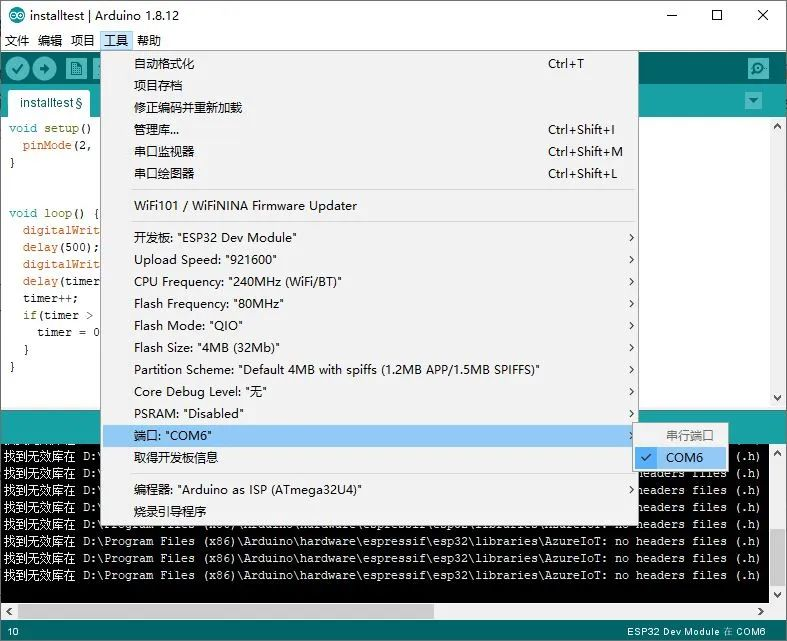Click the horizontal scrollbar thumb
The height and width of the screenshot is (641, 787).
(x=226, y=611)
